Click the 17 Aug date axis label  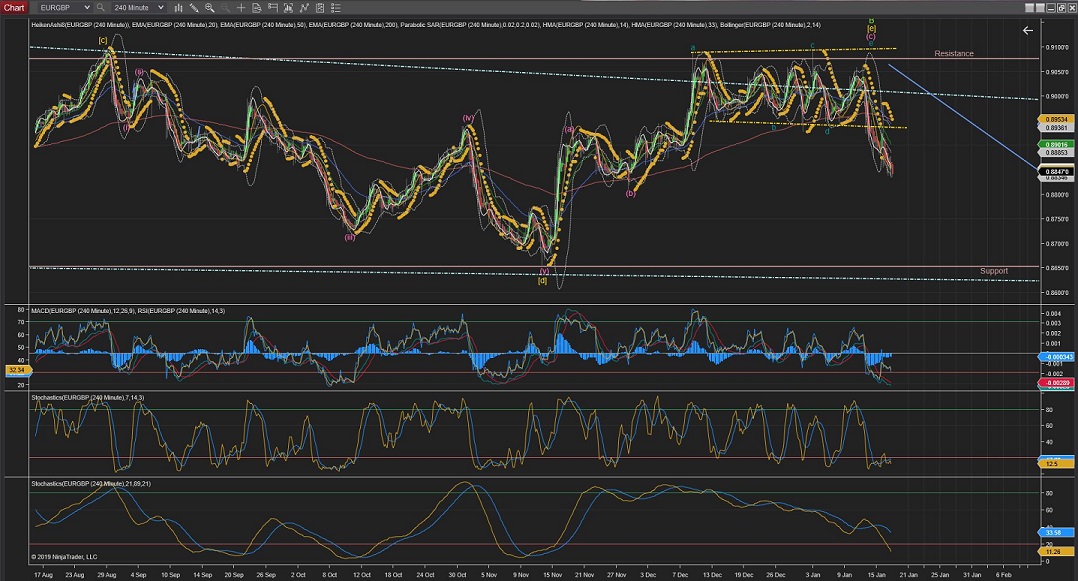pos(43,574)
